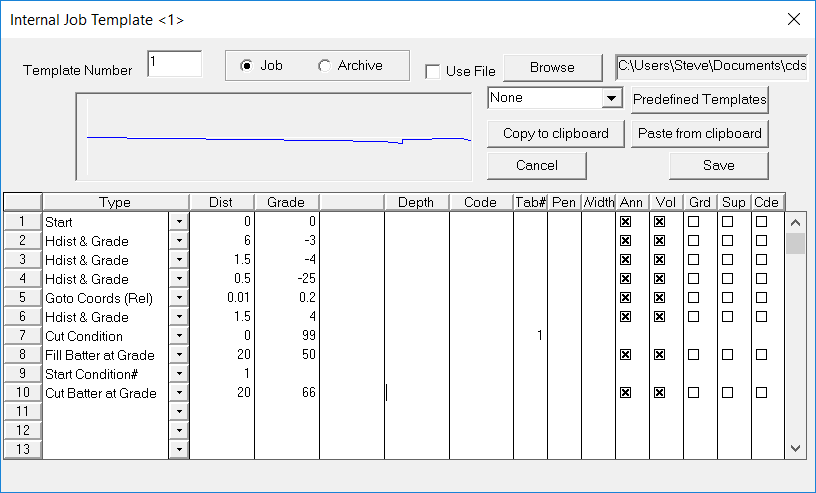
Task: Uncheck Ann checkbox in row 1
Action: [626, 221]
